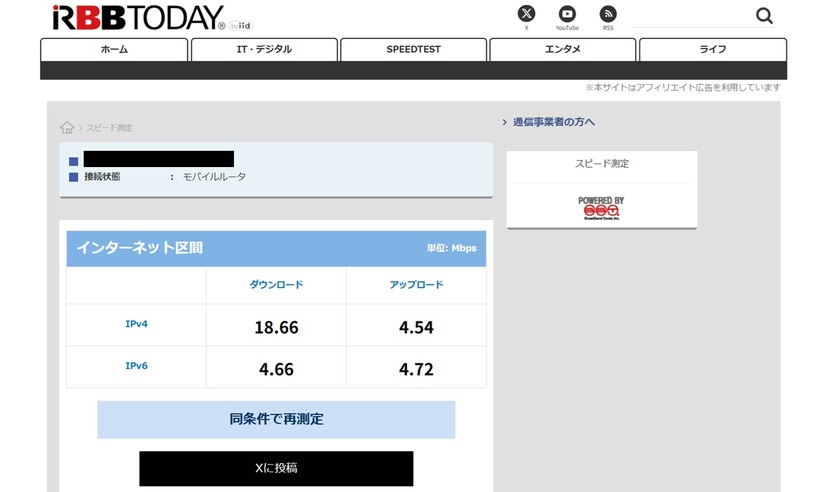The height and width of the screenshot is (492, 826).
Task: Select the ホーム navigation tab
Action: coord(114,50)
